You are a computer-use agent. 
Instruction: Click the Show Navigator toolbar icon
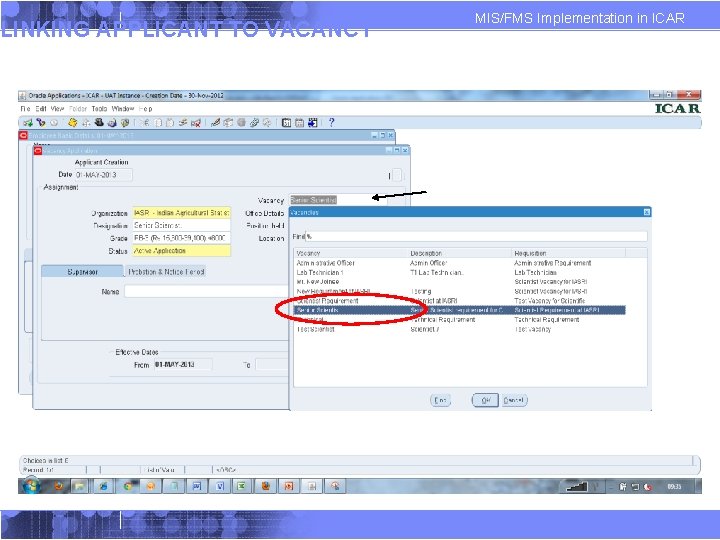[54, 123]
